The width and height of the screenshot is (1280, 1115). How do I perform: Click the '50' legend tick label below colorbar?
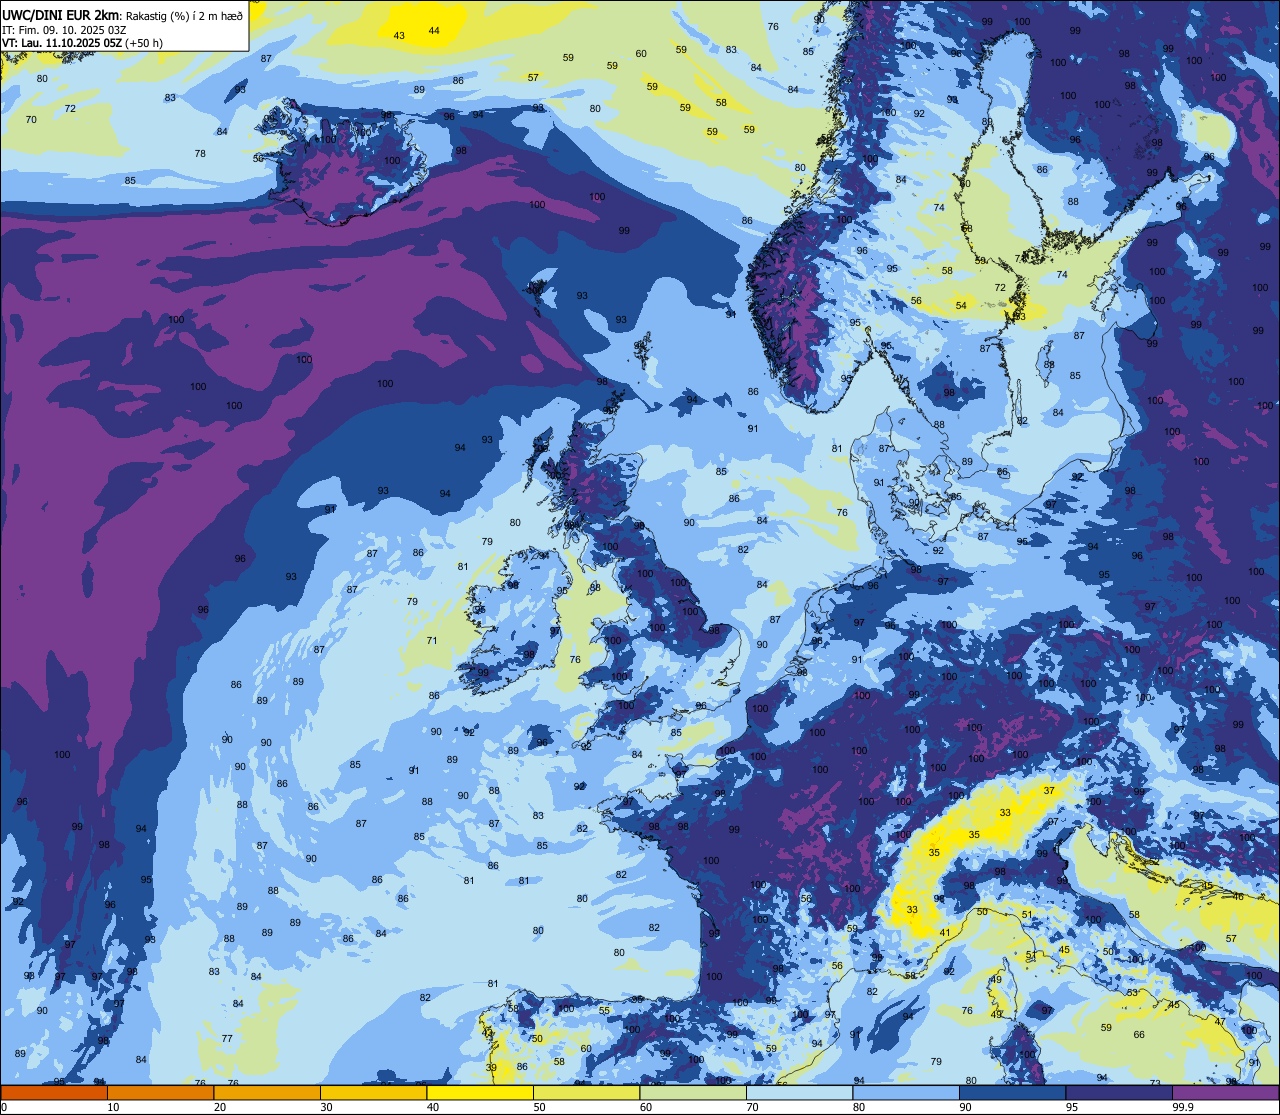point(539,1107)
